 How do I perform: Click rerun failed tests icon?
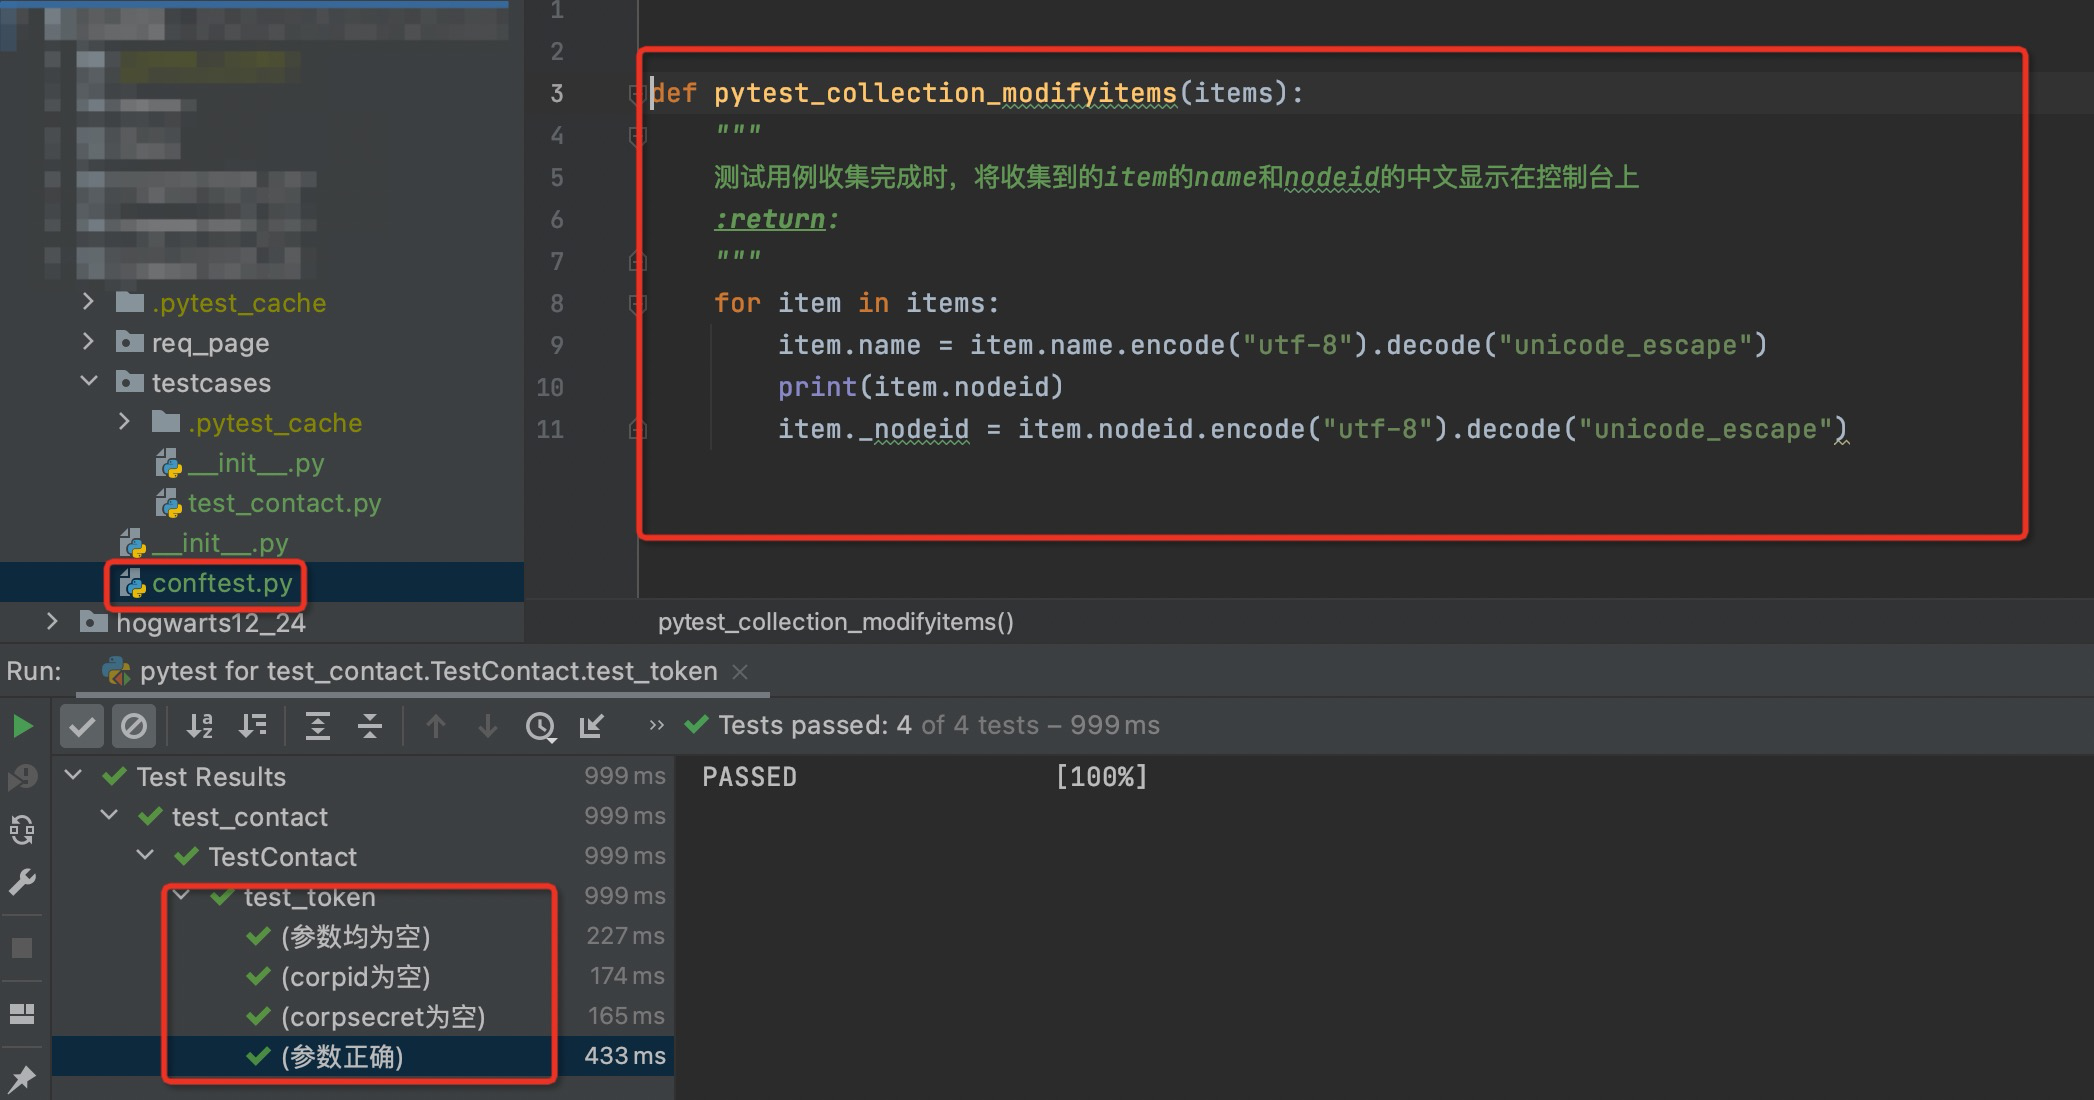click(x=22, y=778)
